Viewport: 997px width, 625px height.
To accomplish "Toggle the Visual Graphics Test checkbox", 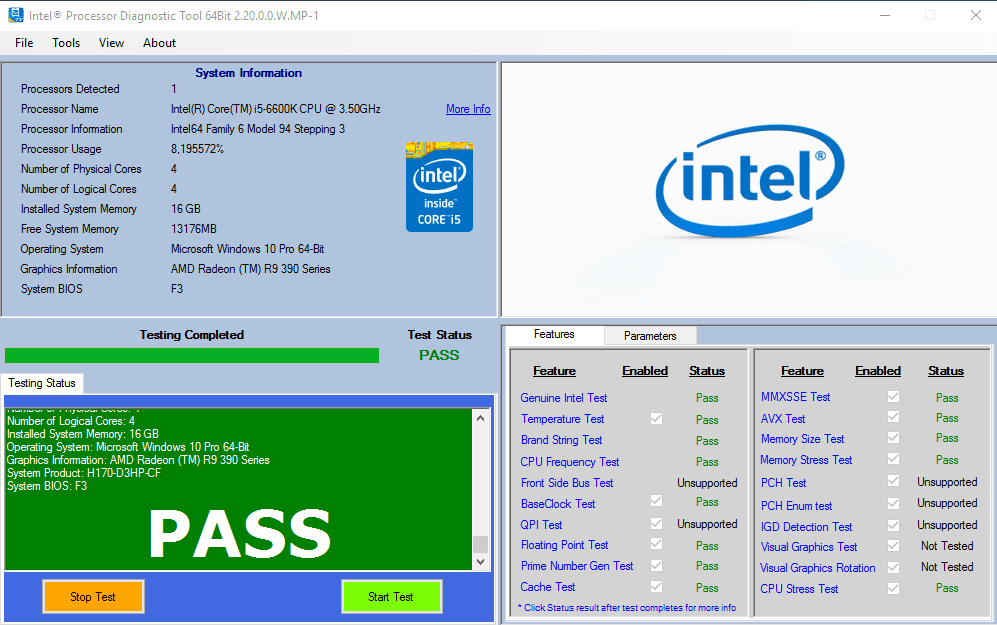I will pos(893,546).
